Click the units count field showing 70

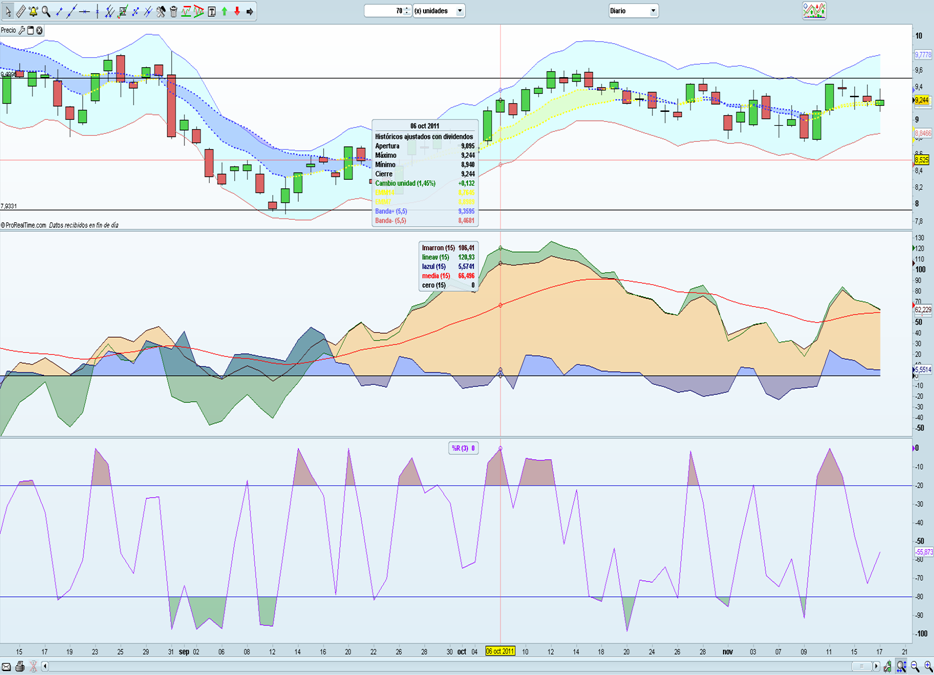(385, 11)
